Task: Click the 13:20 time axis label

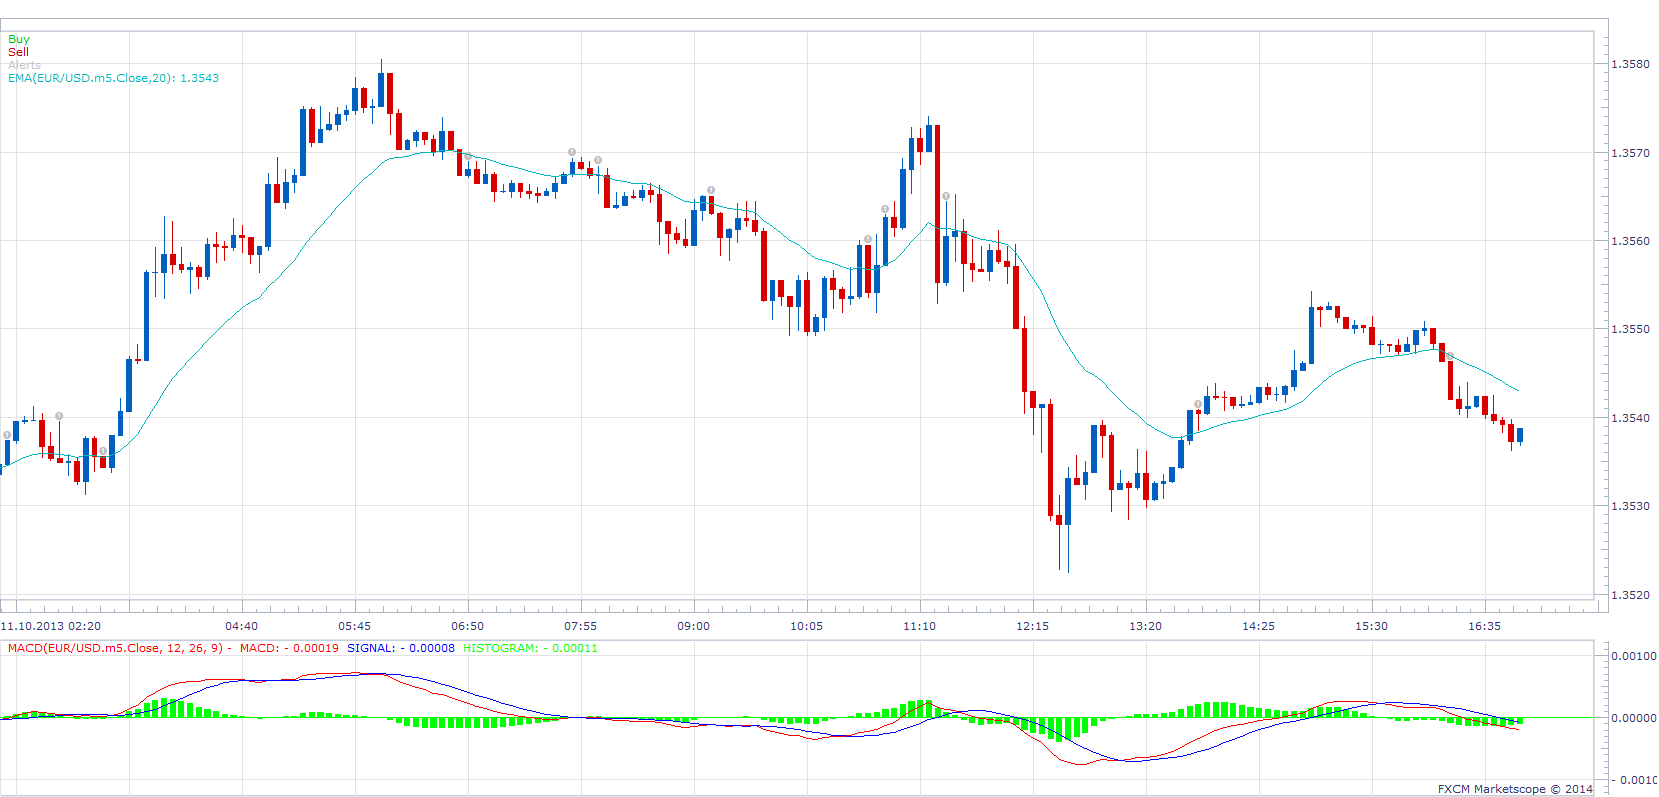Action: pos(1145,626)
